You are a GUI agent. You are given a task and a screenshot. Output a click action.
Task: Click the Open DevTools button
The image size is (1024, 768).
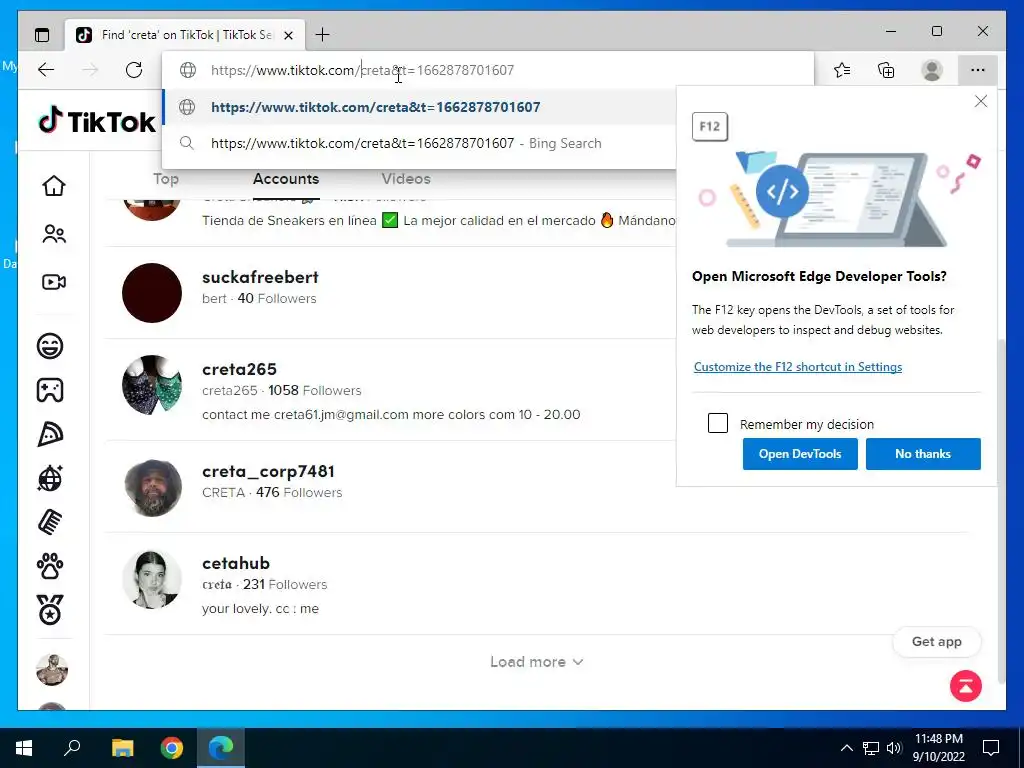point(800,454)
